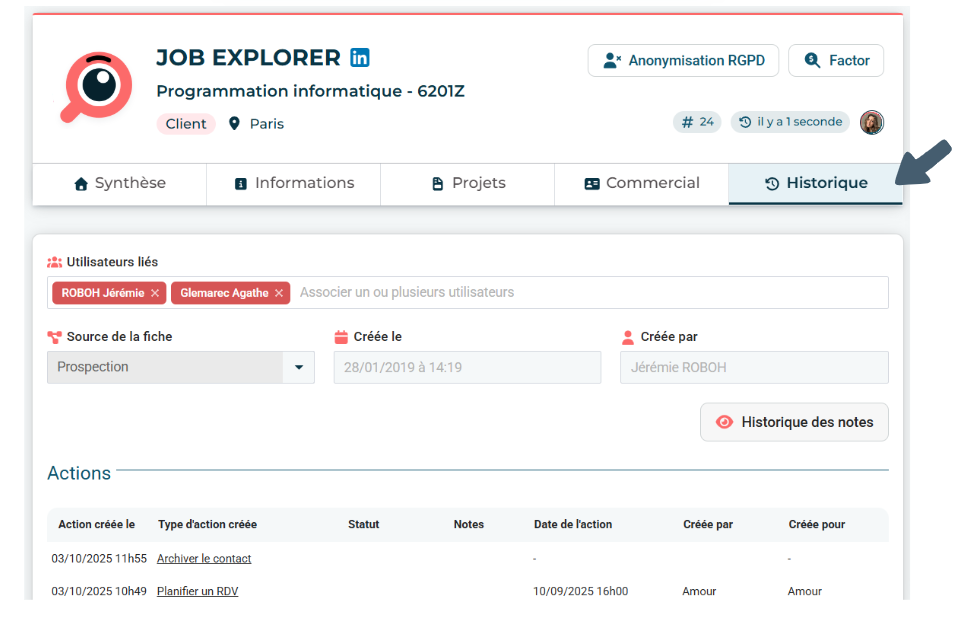Click the Créée le date field
965x628 pixels.
(467, 368)
